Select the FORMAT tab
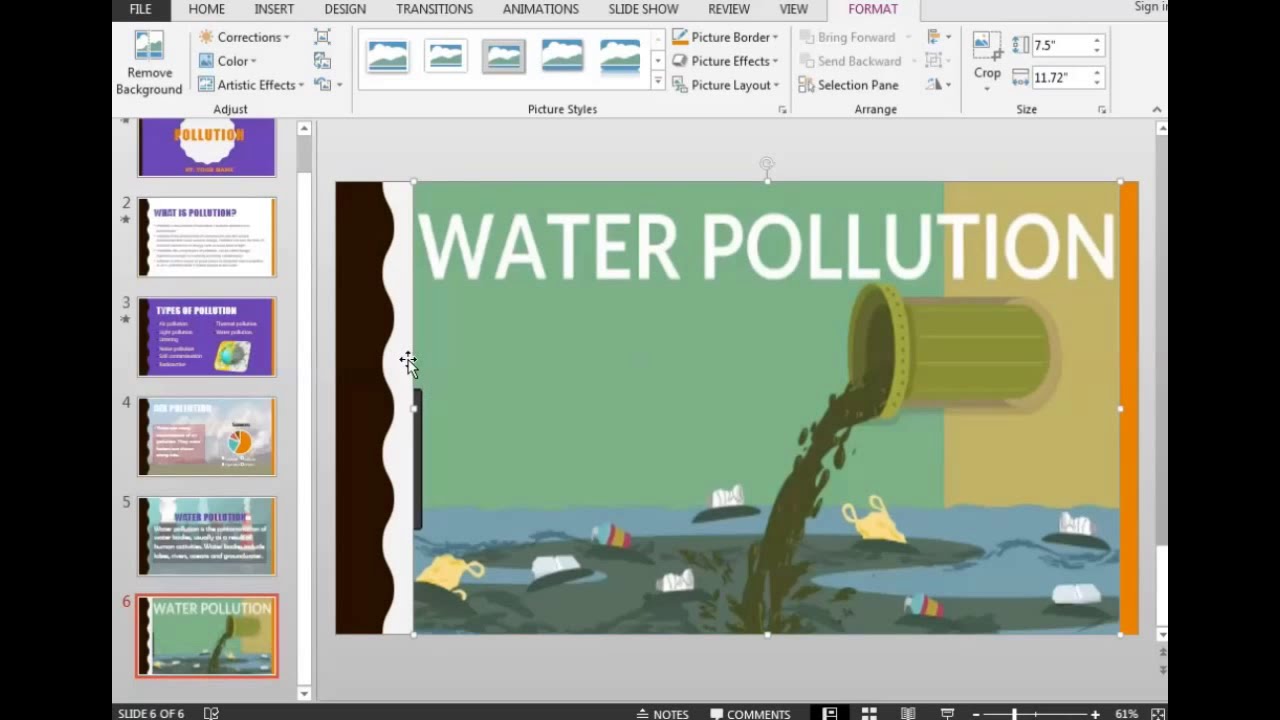This screenshot has width=1280, height=720. tap(873, 9)
